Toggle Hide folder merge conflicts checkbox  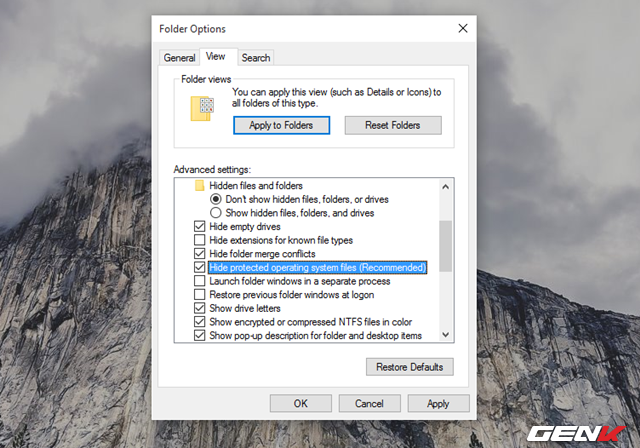[x=200, y=254]
